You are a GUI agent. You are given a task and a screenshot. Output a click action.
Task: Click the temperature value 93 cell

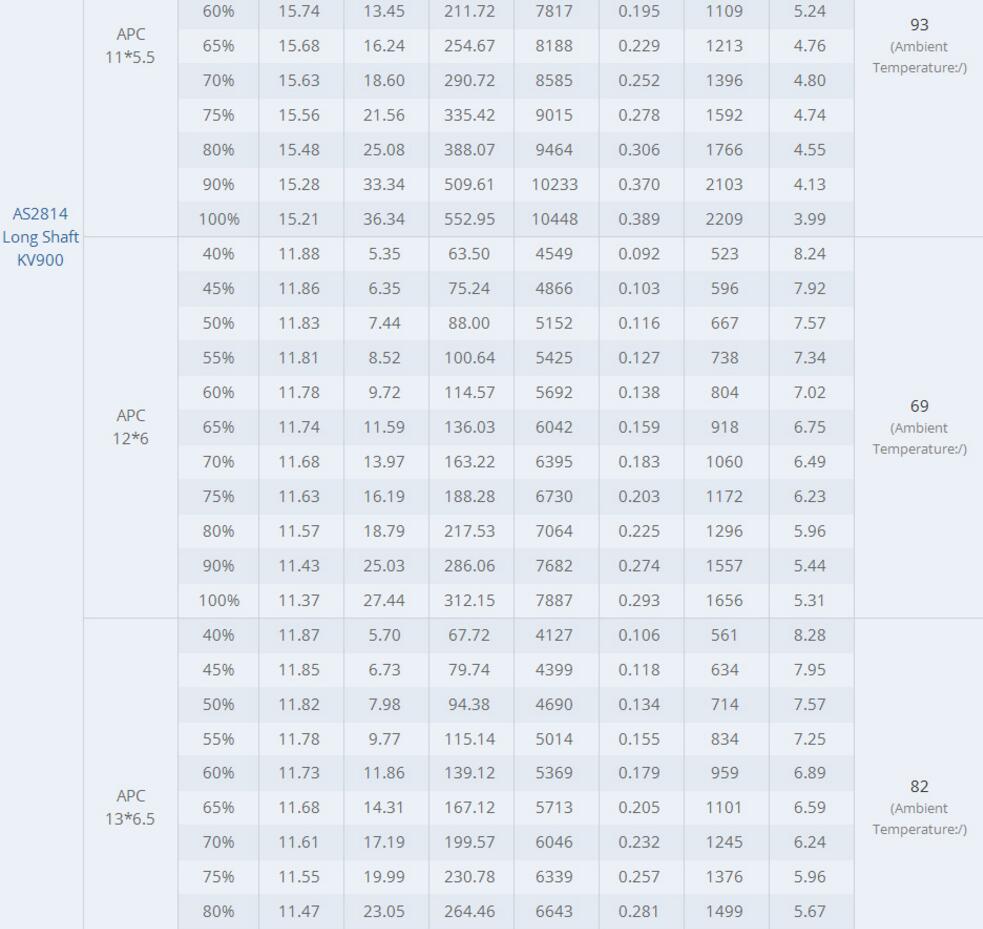tap(919, 25)
